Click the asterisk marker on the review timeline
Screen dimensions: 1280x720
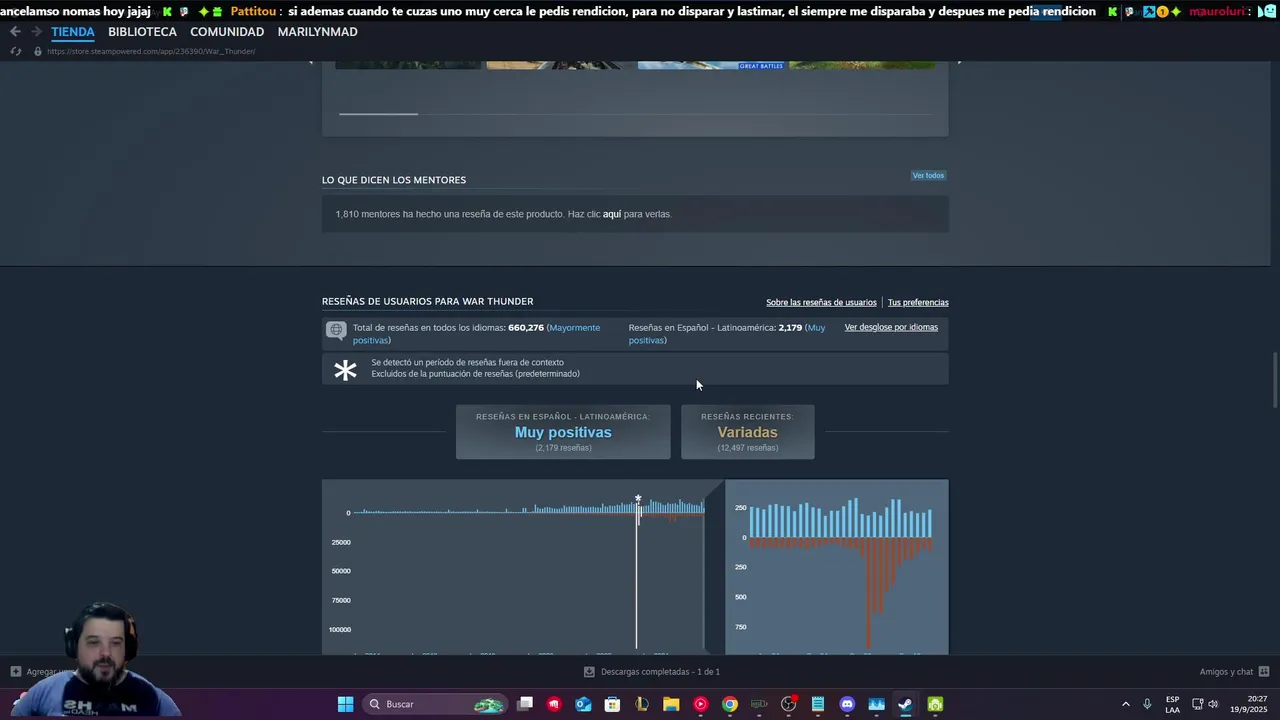[638, 498]
